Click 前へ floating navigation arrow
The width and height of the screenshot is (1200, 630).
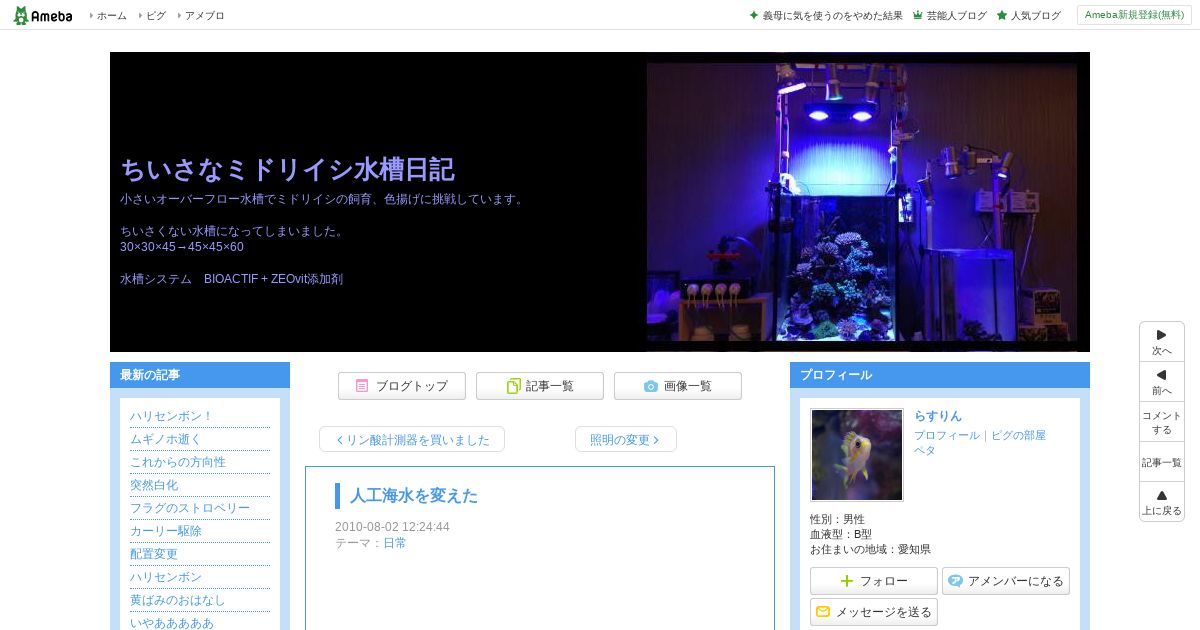pyautogui.click(x=1161, y=382)
